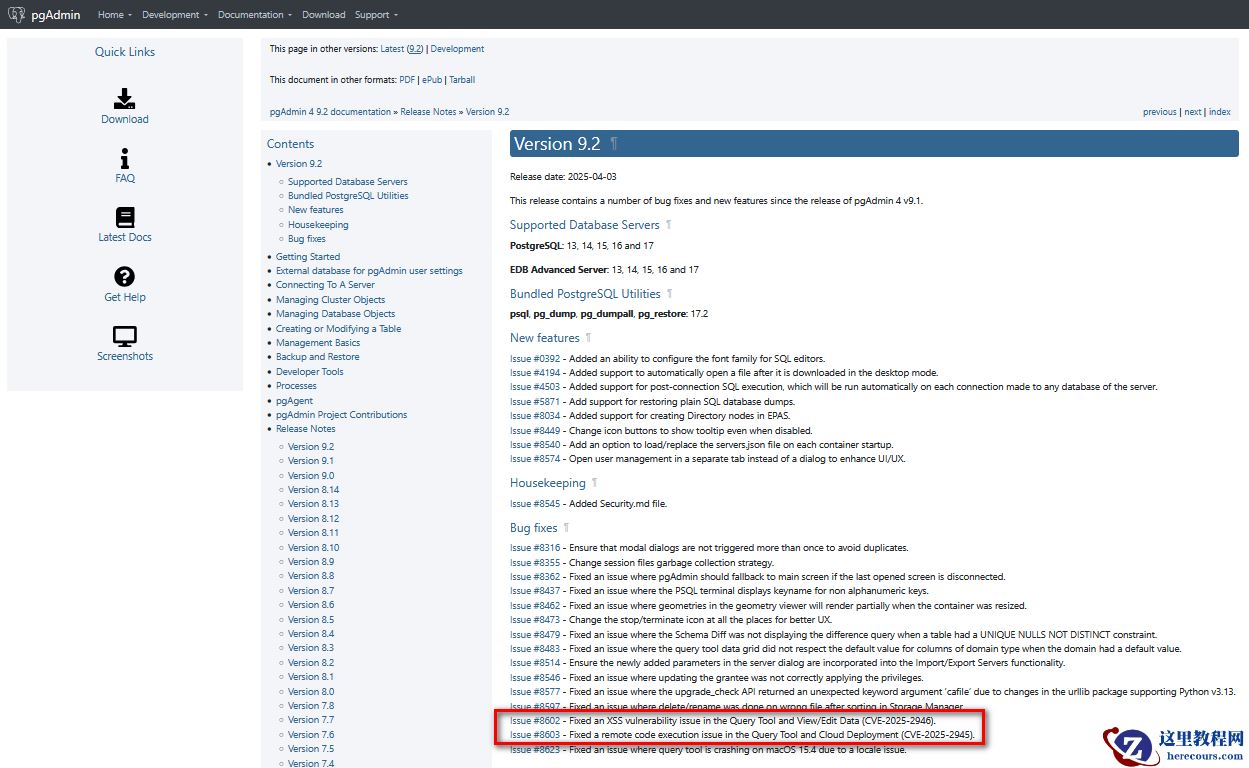Viewport: 1249px width, 768px height.
Task: Select Getting Started in Contents
Action: coord(308,257)
